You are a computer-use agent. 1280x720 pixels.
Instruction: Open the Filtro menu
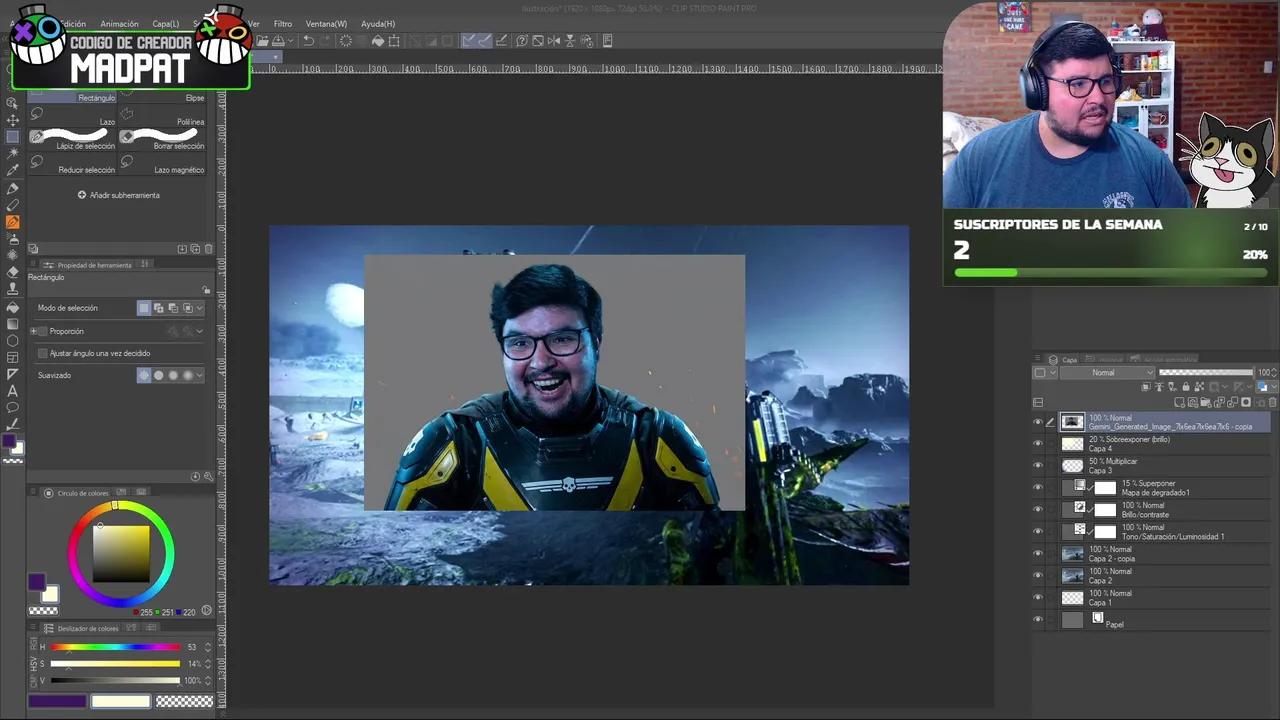(x=283, y=24)
